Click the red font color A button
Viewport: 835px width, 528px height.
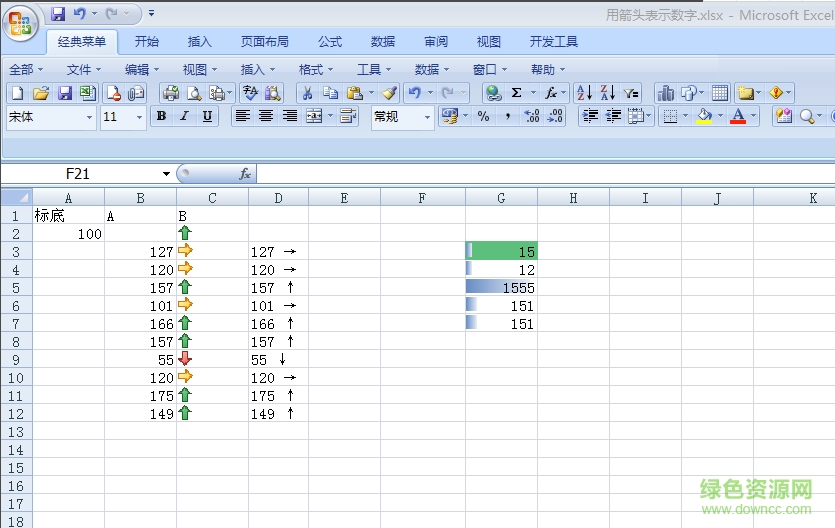pos(738,117)
